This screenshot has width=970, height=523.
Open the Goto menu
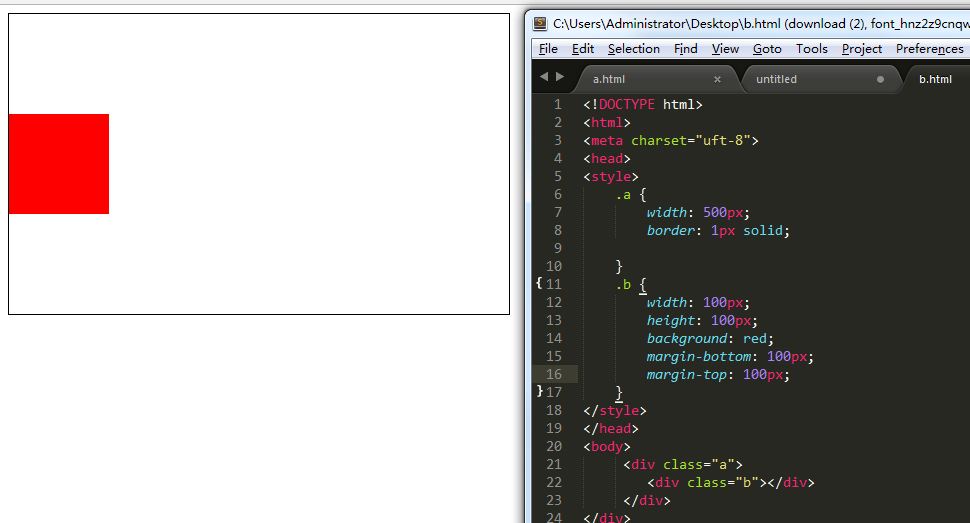(767, 49)
